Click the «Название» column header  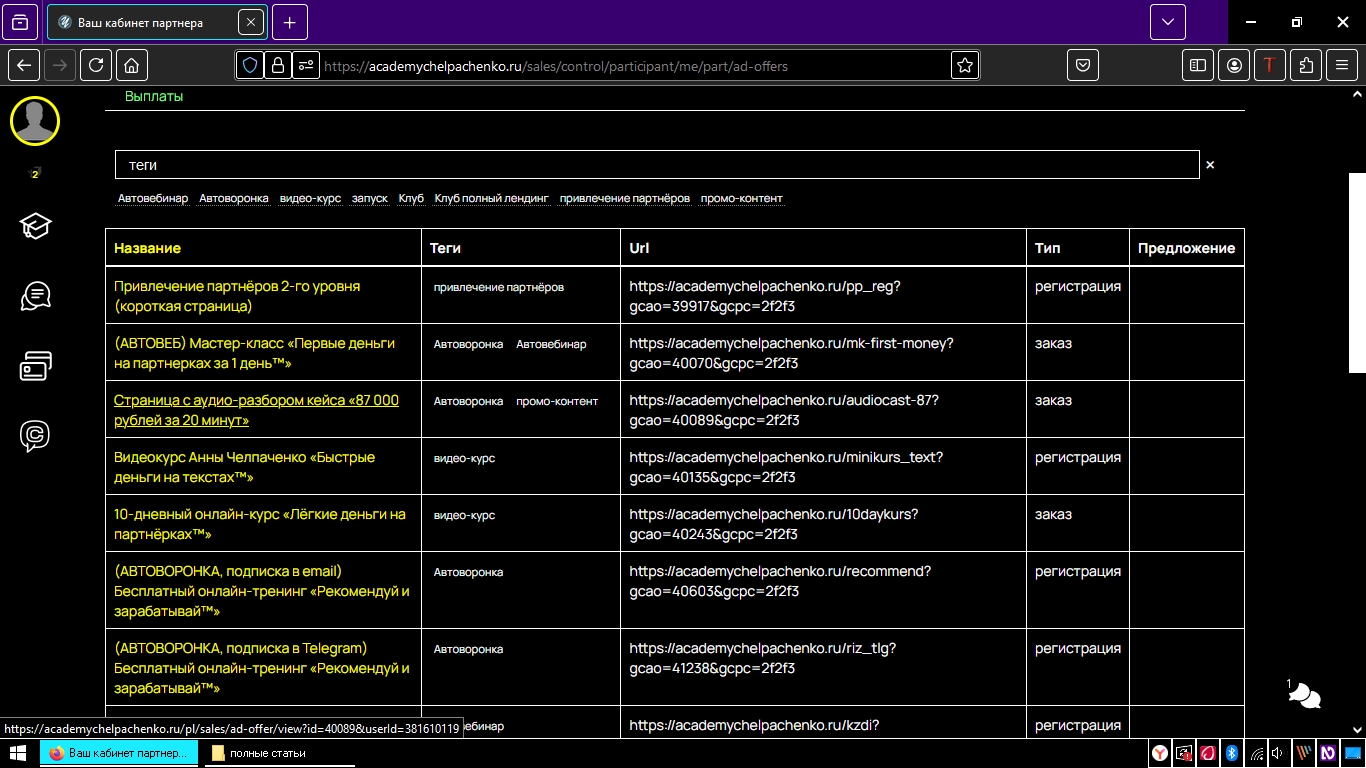tap(147, 248)
